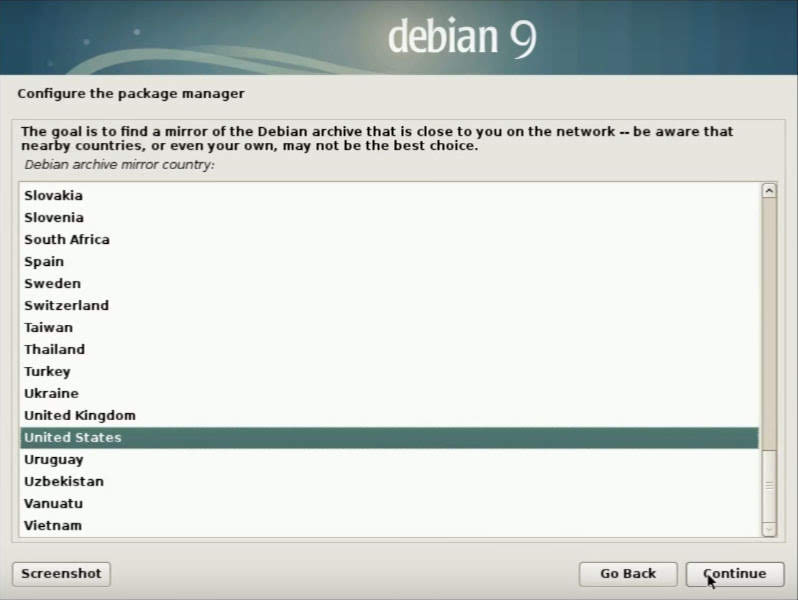Pick Sweden from the country list
The width and height of the screenshot is (798, 600).
(x=389, y=283)
